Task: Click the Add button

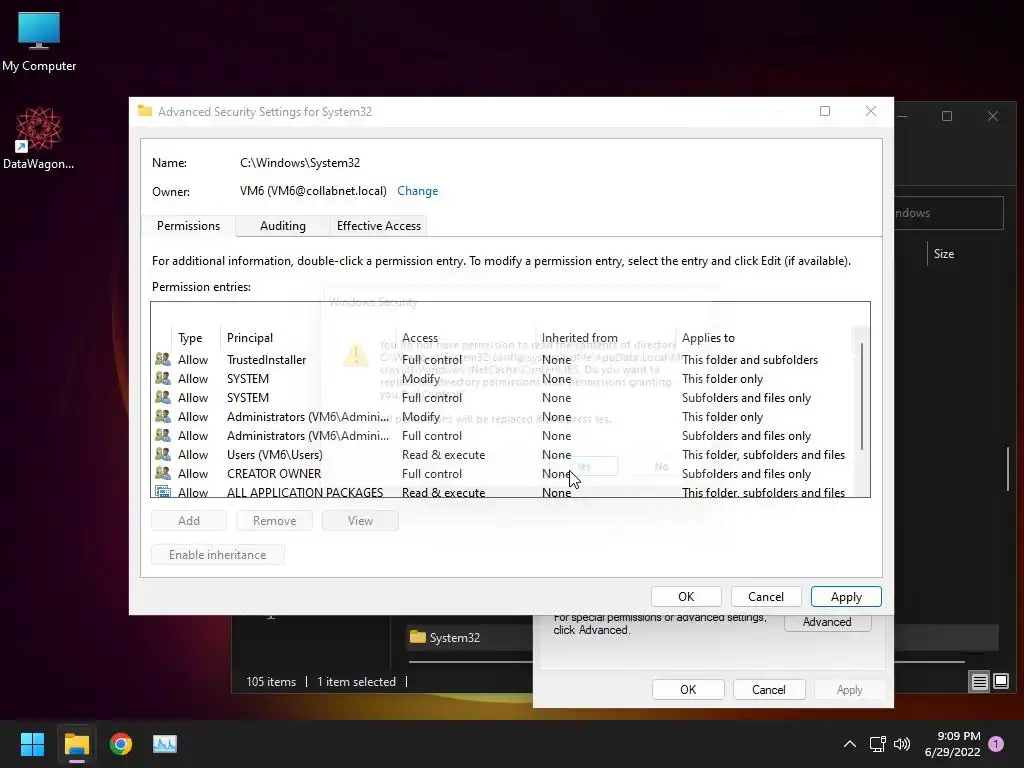Action: pyautogui.click(x=189, y=520)
